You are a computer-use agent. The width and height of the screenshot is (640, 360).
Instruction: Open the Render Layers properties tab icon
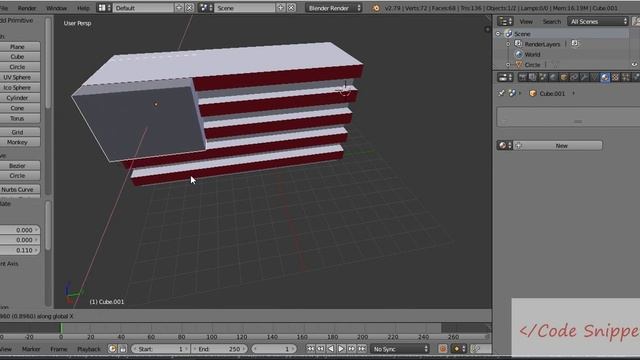tap(533, 78)
